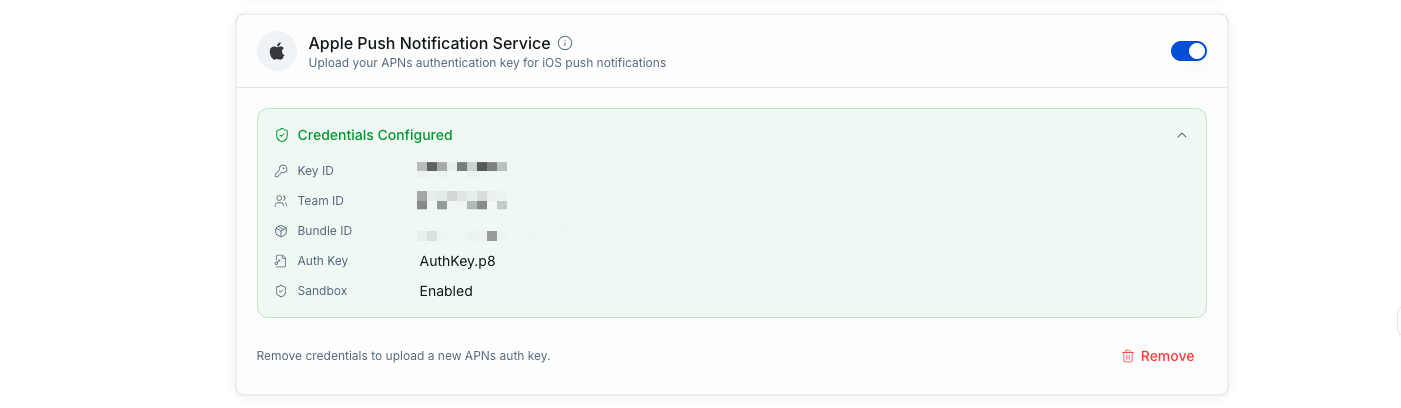Click the blurred Key ID value

462,166
